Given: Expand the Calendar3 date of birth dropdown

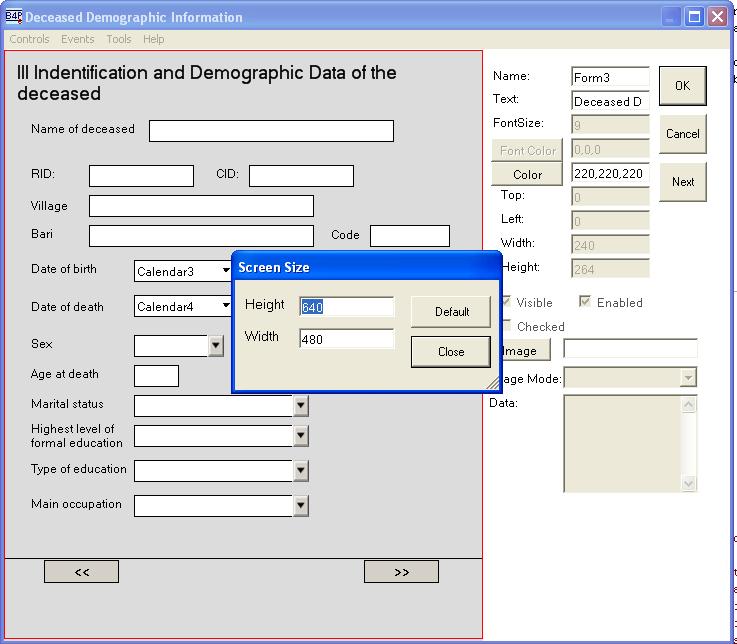Looking at the screenshot, I should [x=226, y=271].
